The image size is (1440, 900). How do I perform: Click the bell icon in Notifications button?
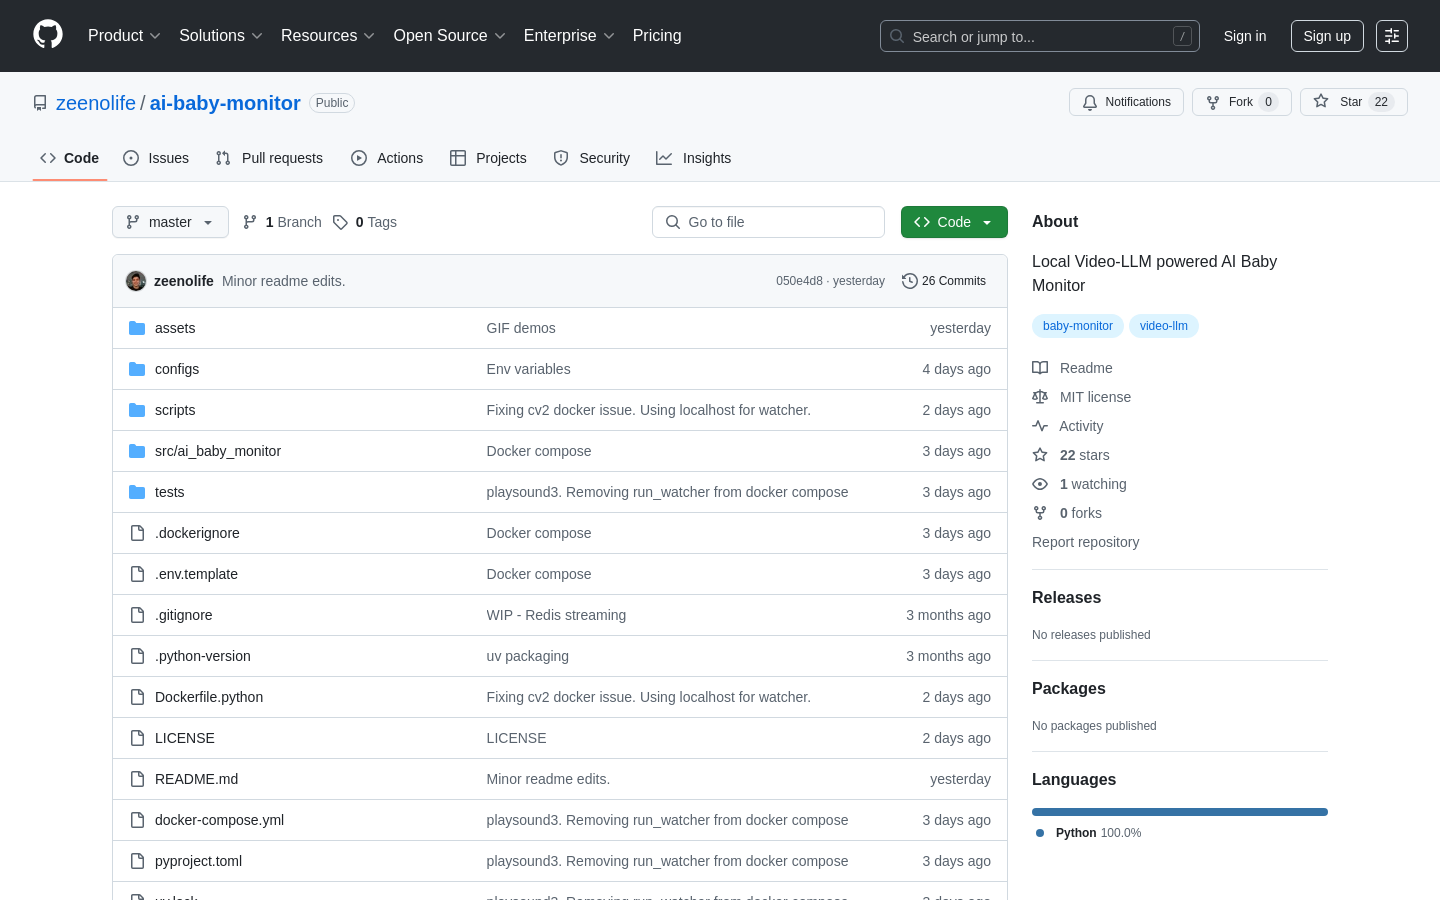(x=1090, y=102)
